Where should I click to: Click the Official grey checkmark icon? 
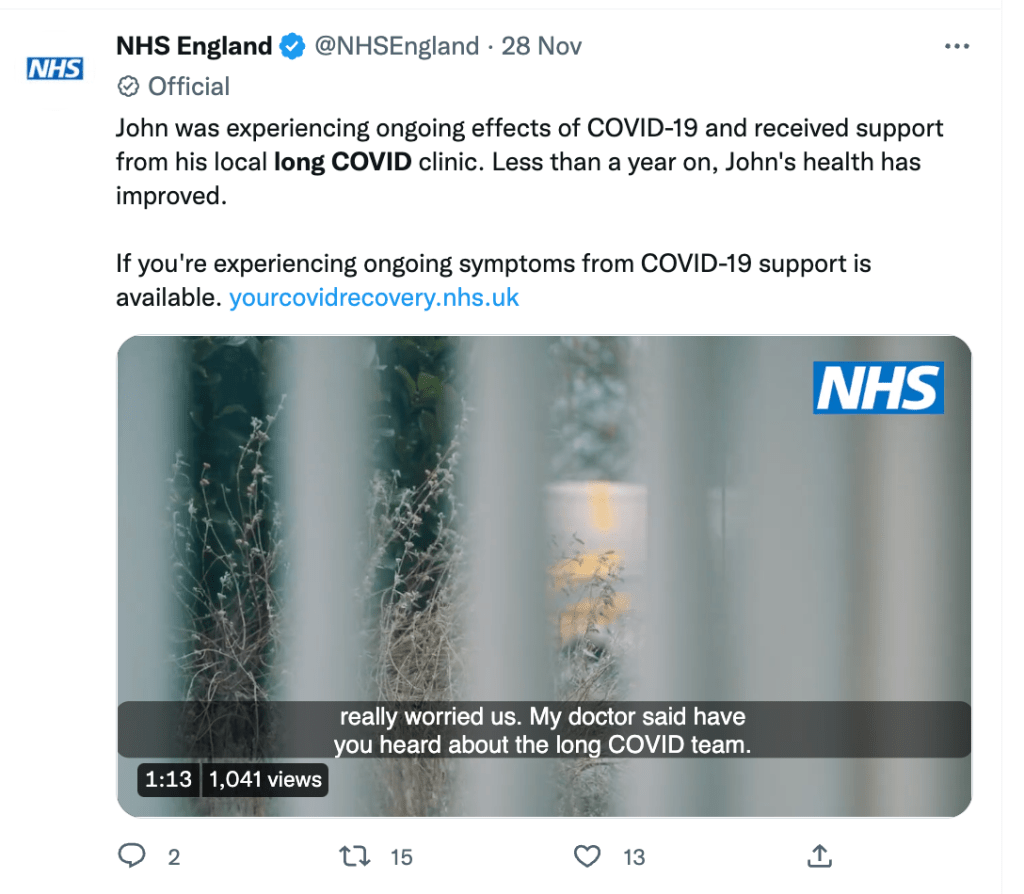pyautogui.click(x=128, y=87)
